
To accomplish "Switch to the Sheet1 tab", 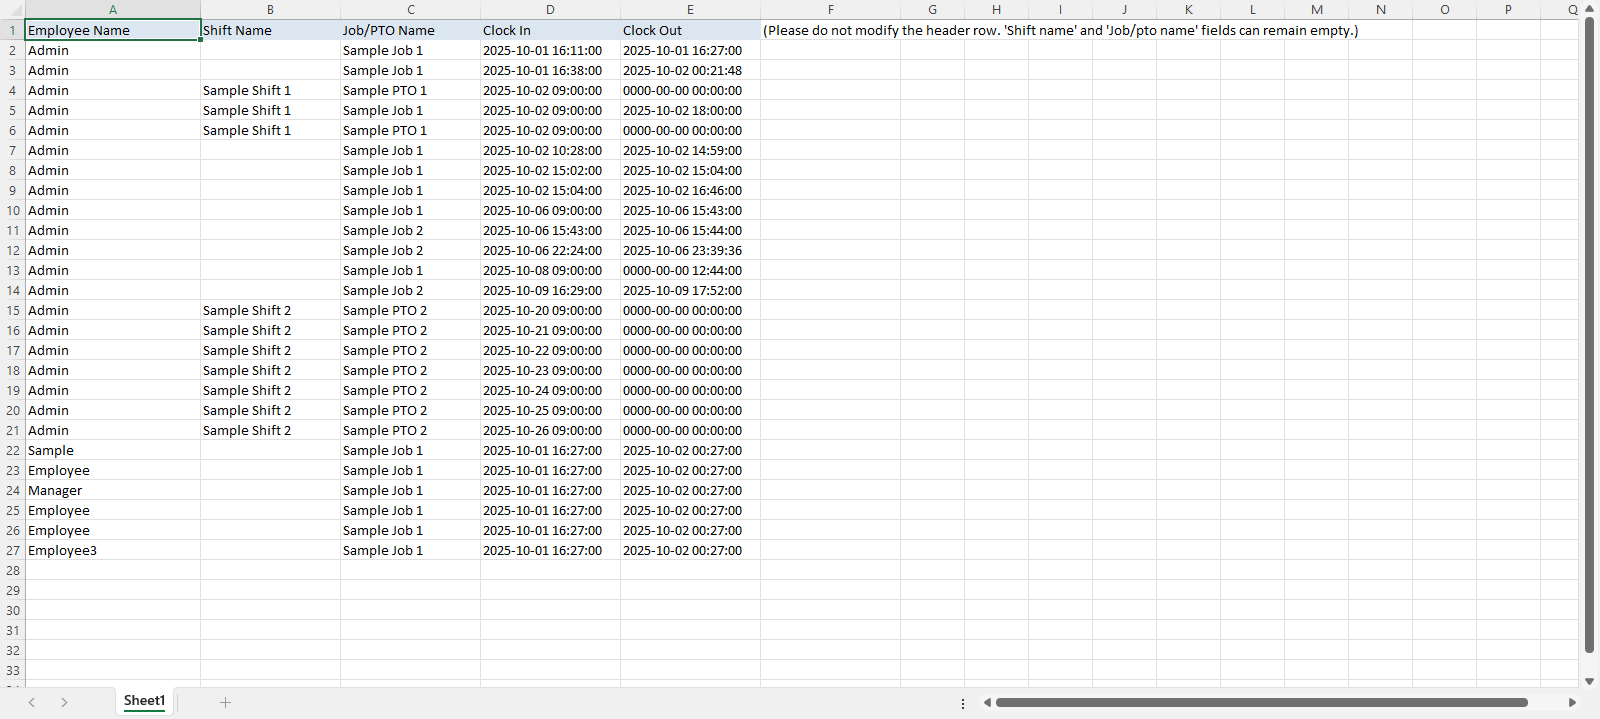I will pos(144,701).
